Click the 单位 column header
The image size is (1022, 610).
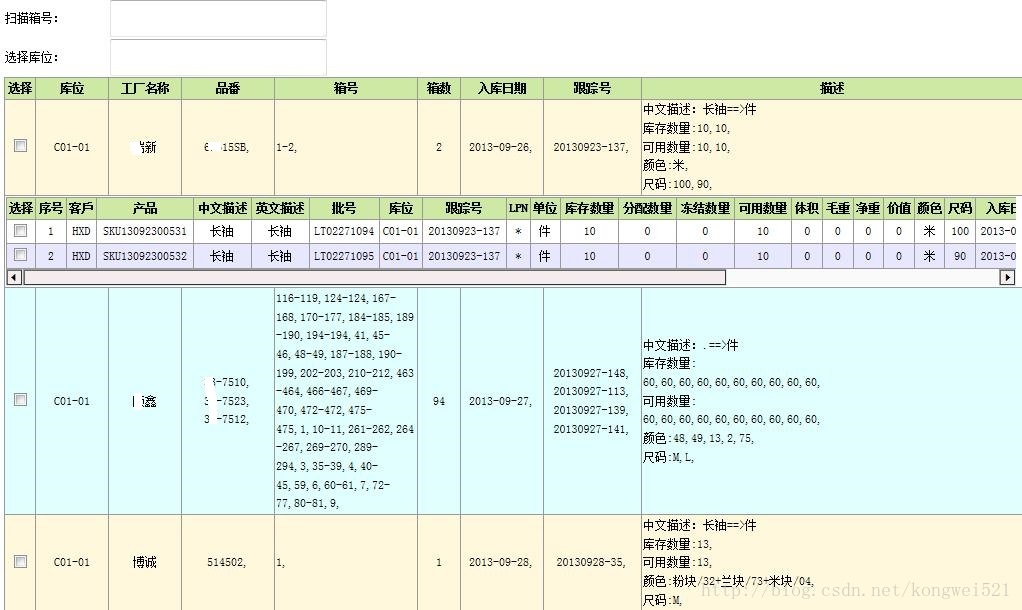(544, 209)
